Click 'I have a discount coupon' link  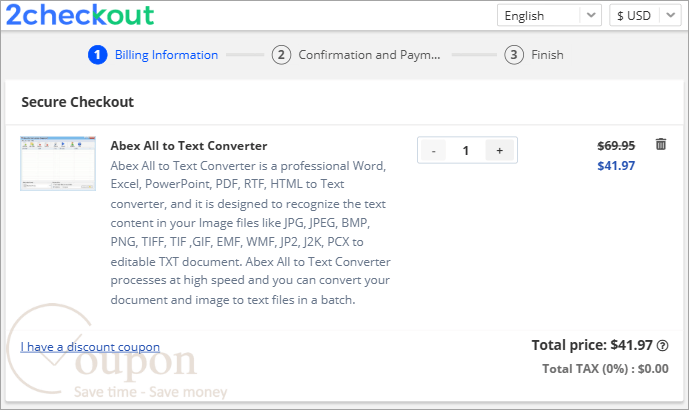tap(90, 347)
